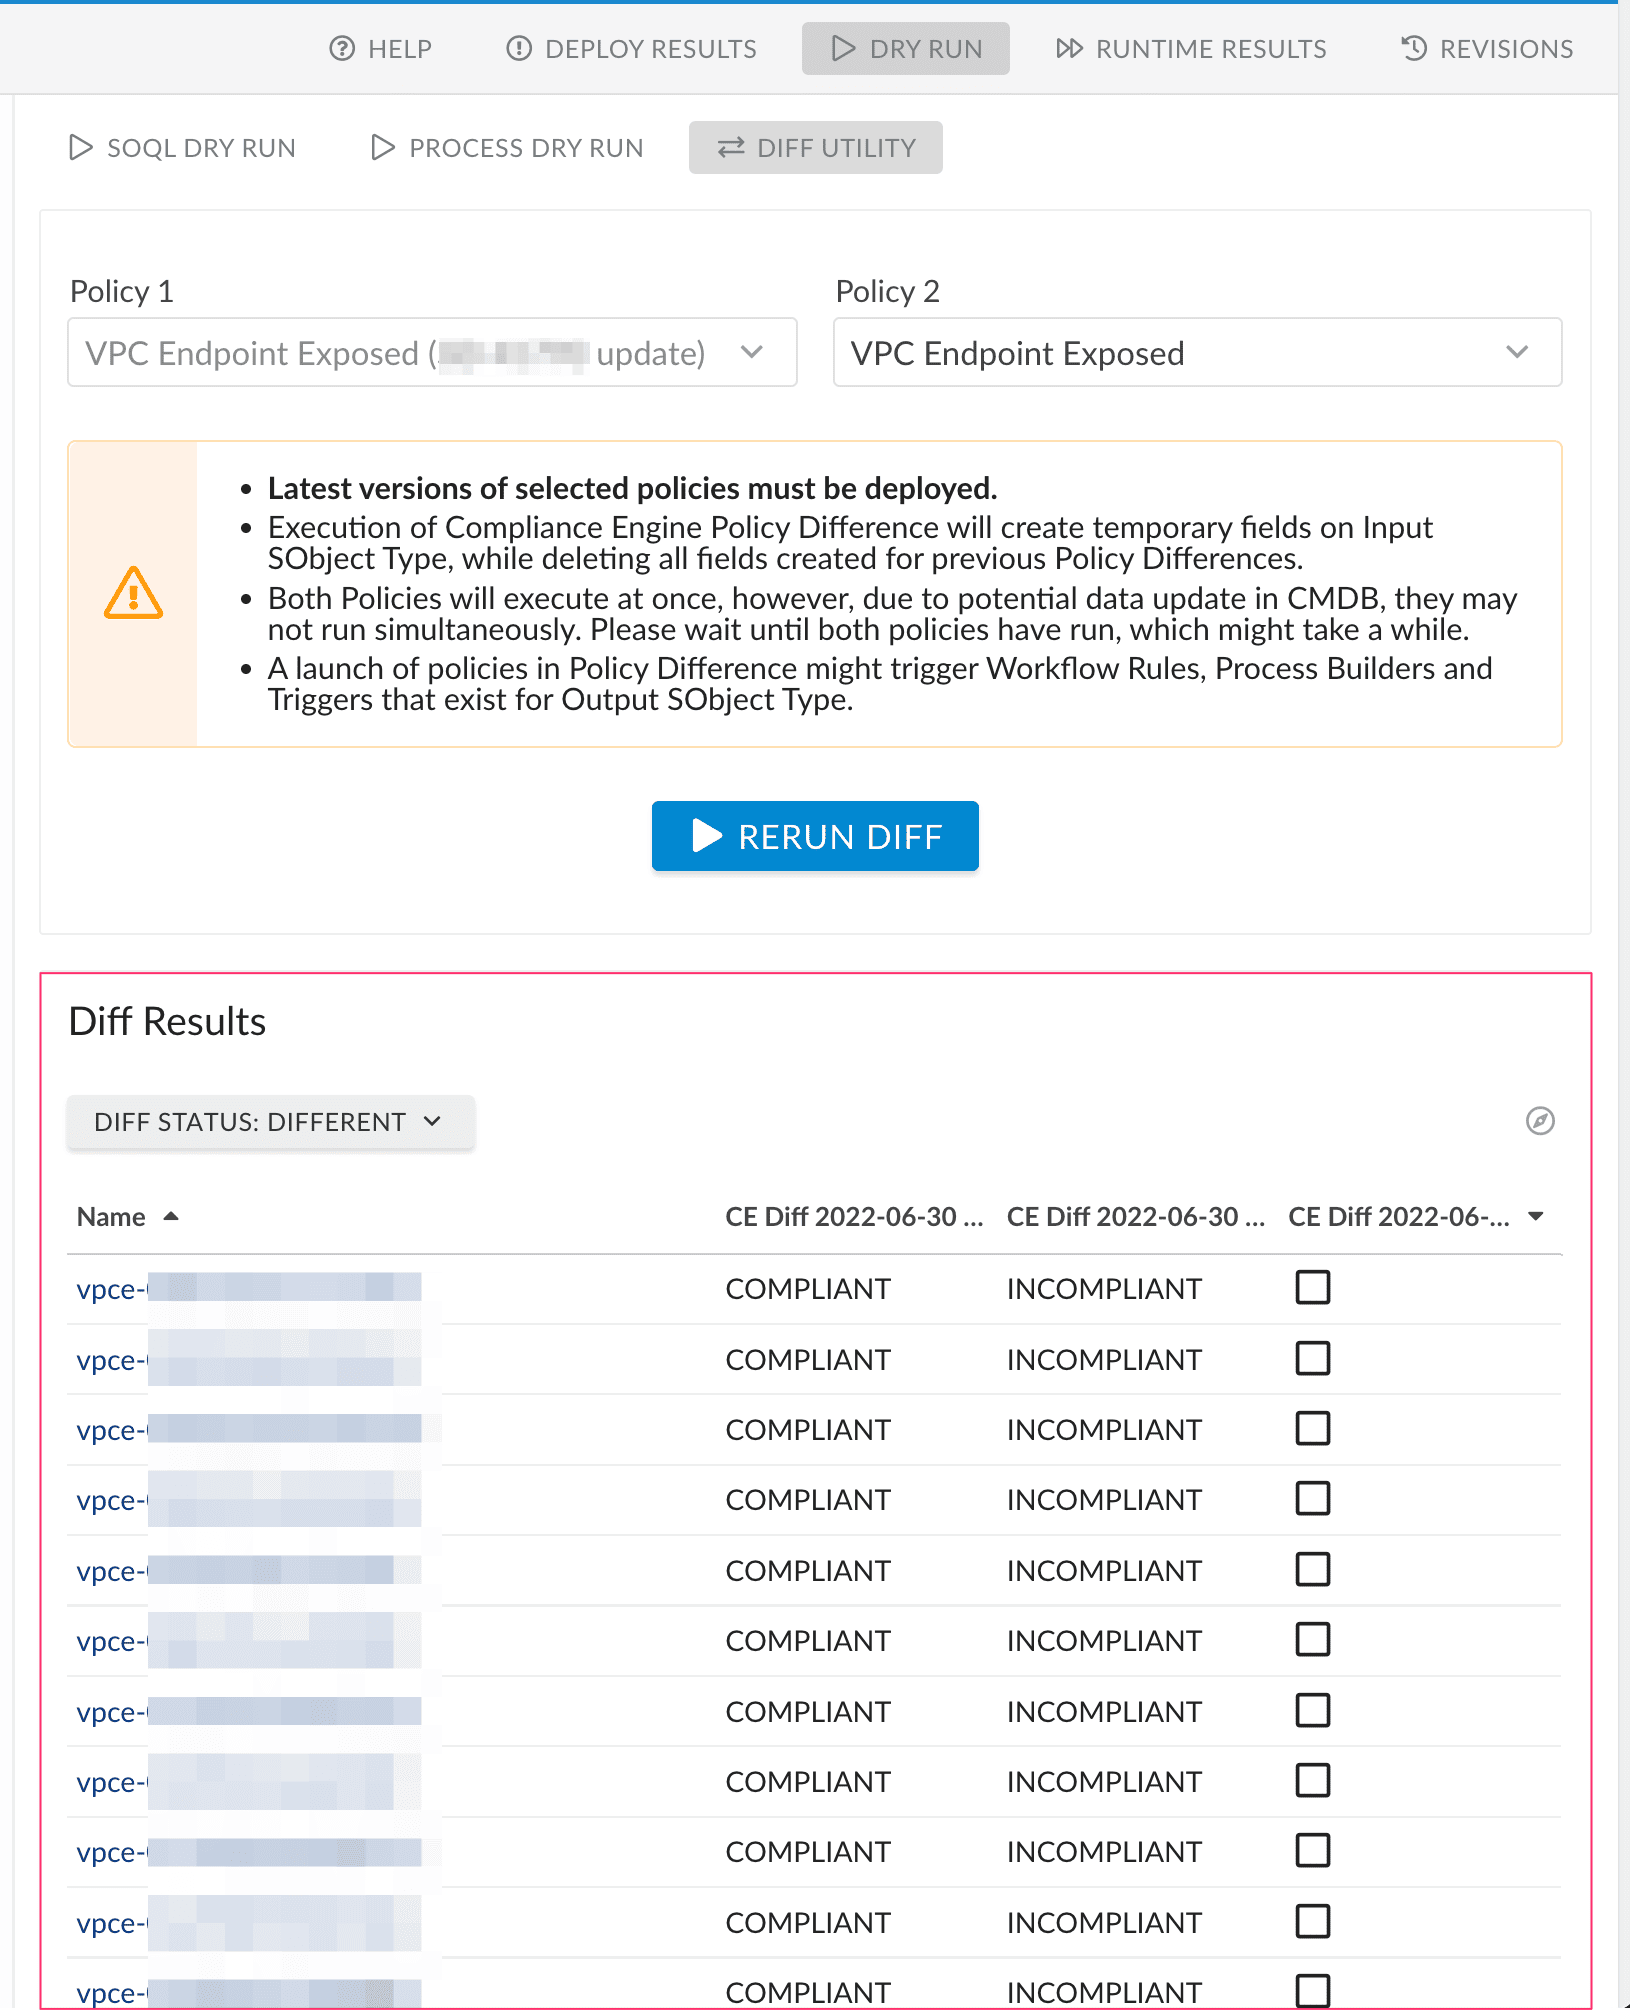The height and width of the screenshot is (2010, 1630).
Task: Click the Rerun Diff button
Action: [x=815, y=836]
